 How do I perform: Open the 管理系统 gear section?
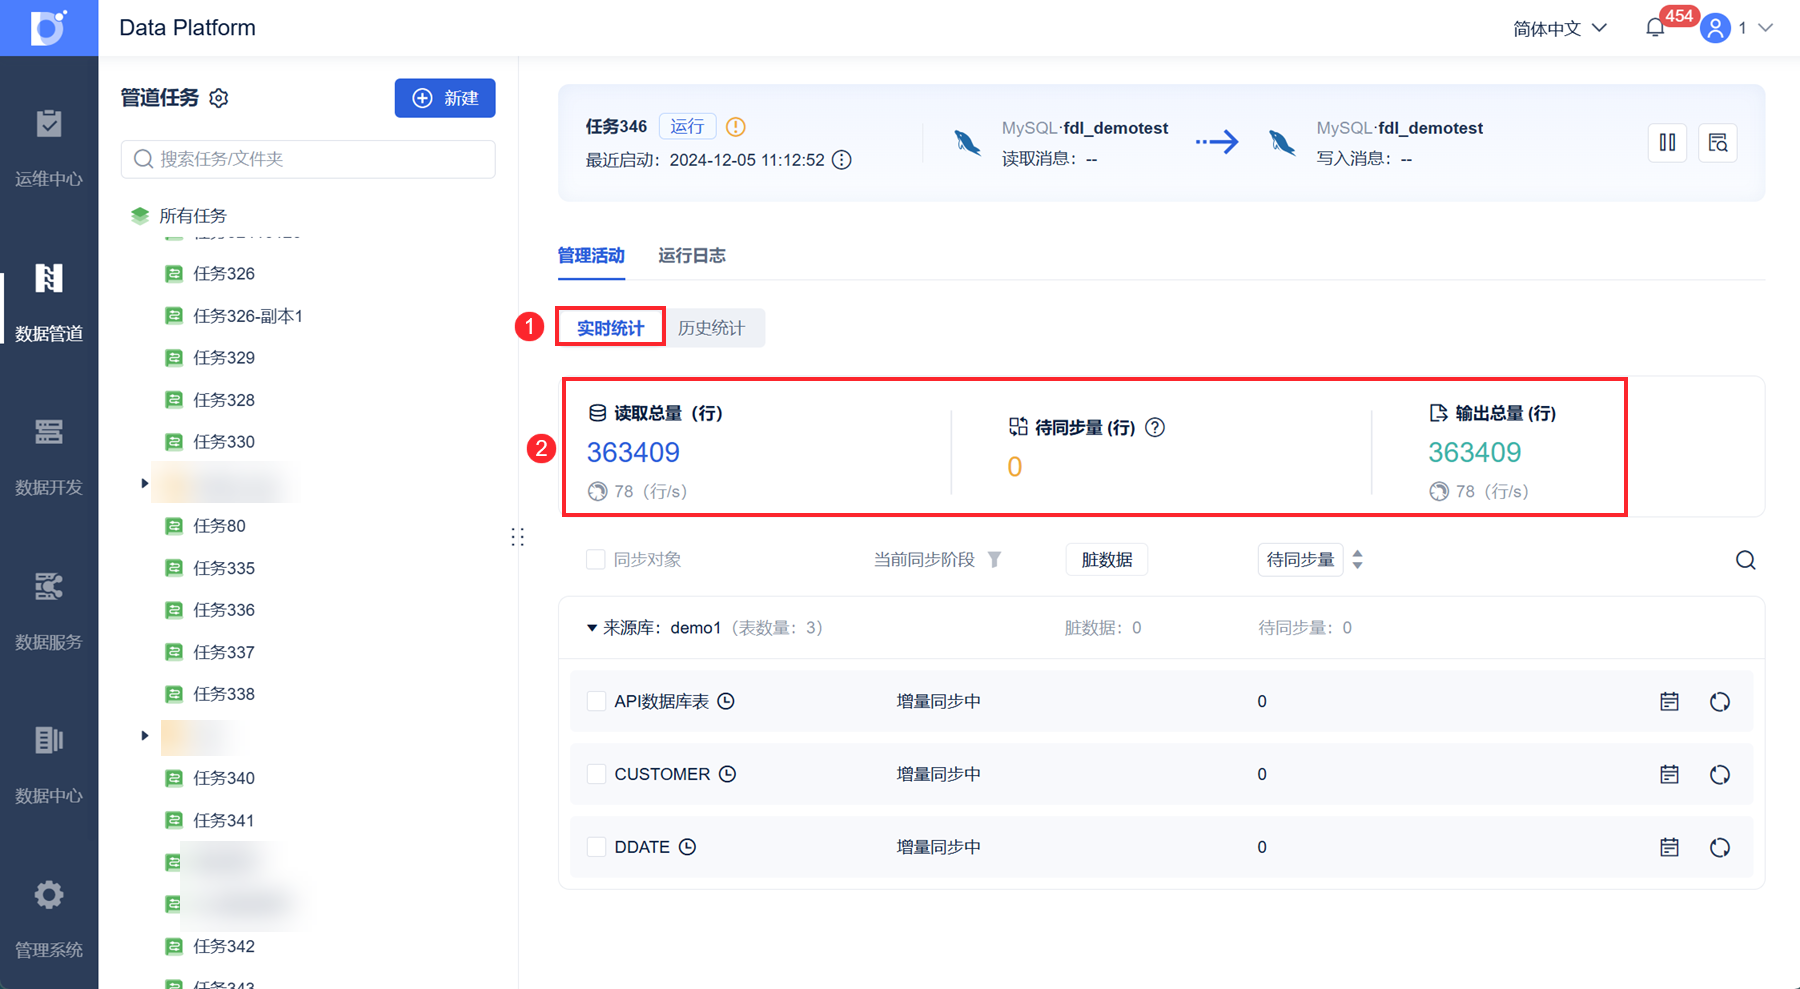point(49,918)
